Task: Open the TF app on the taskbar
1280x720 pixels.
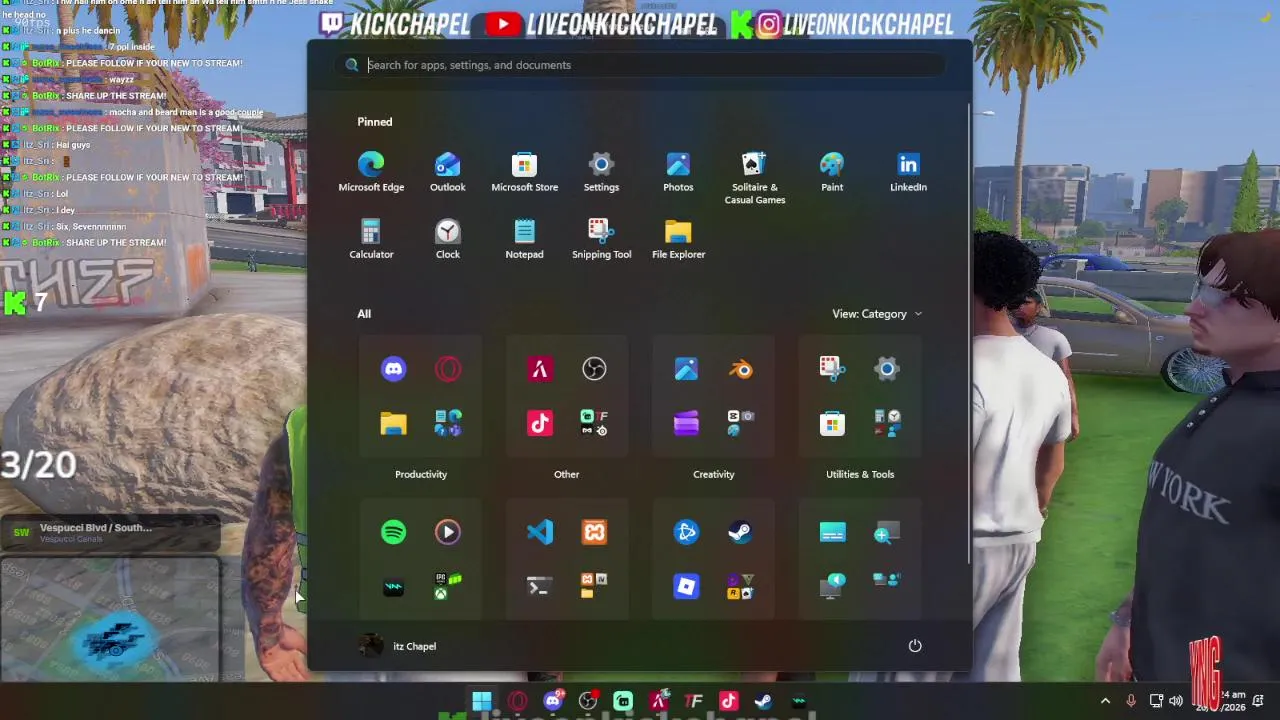Action: pyautogui.click(x=693, y=701)
